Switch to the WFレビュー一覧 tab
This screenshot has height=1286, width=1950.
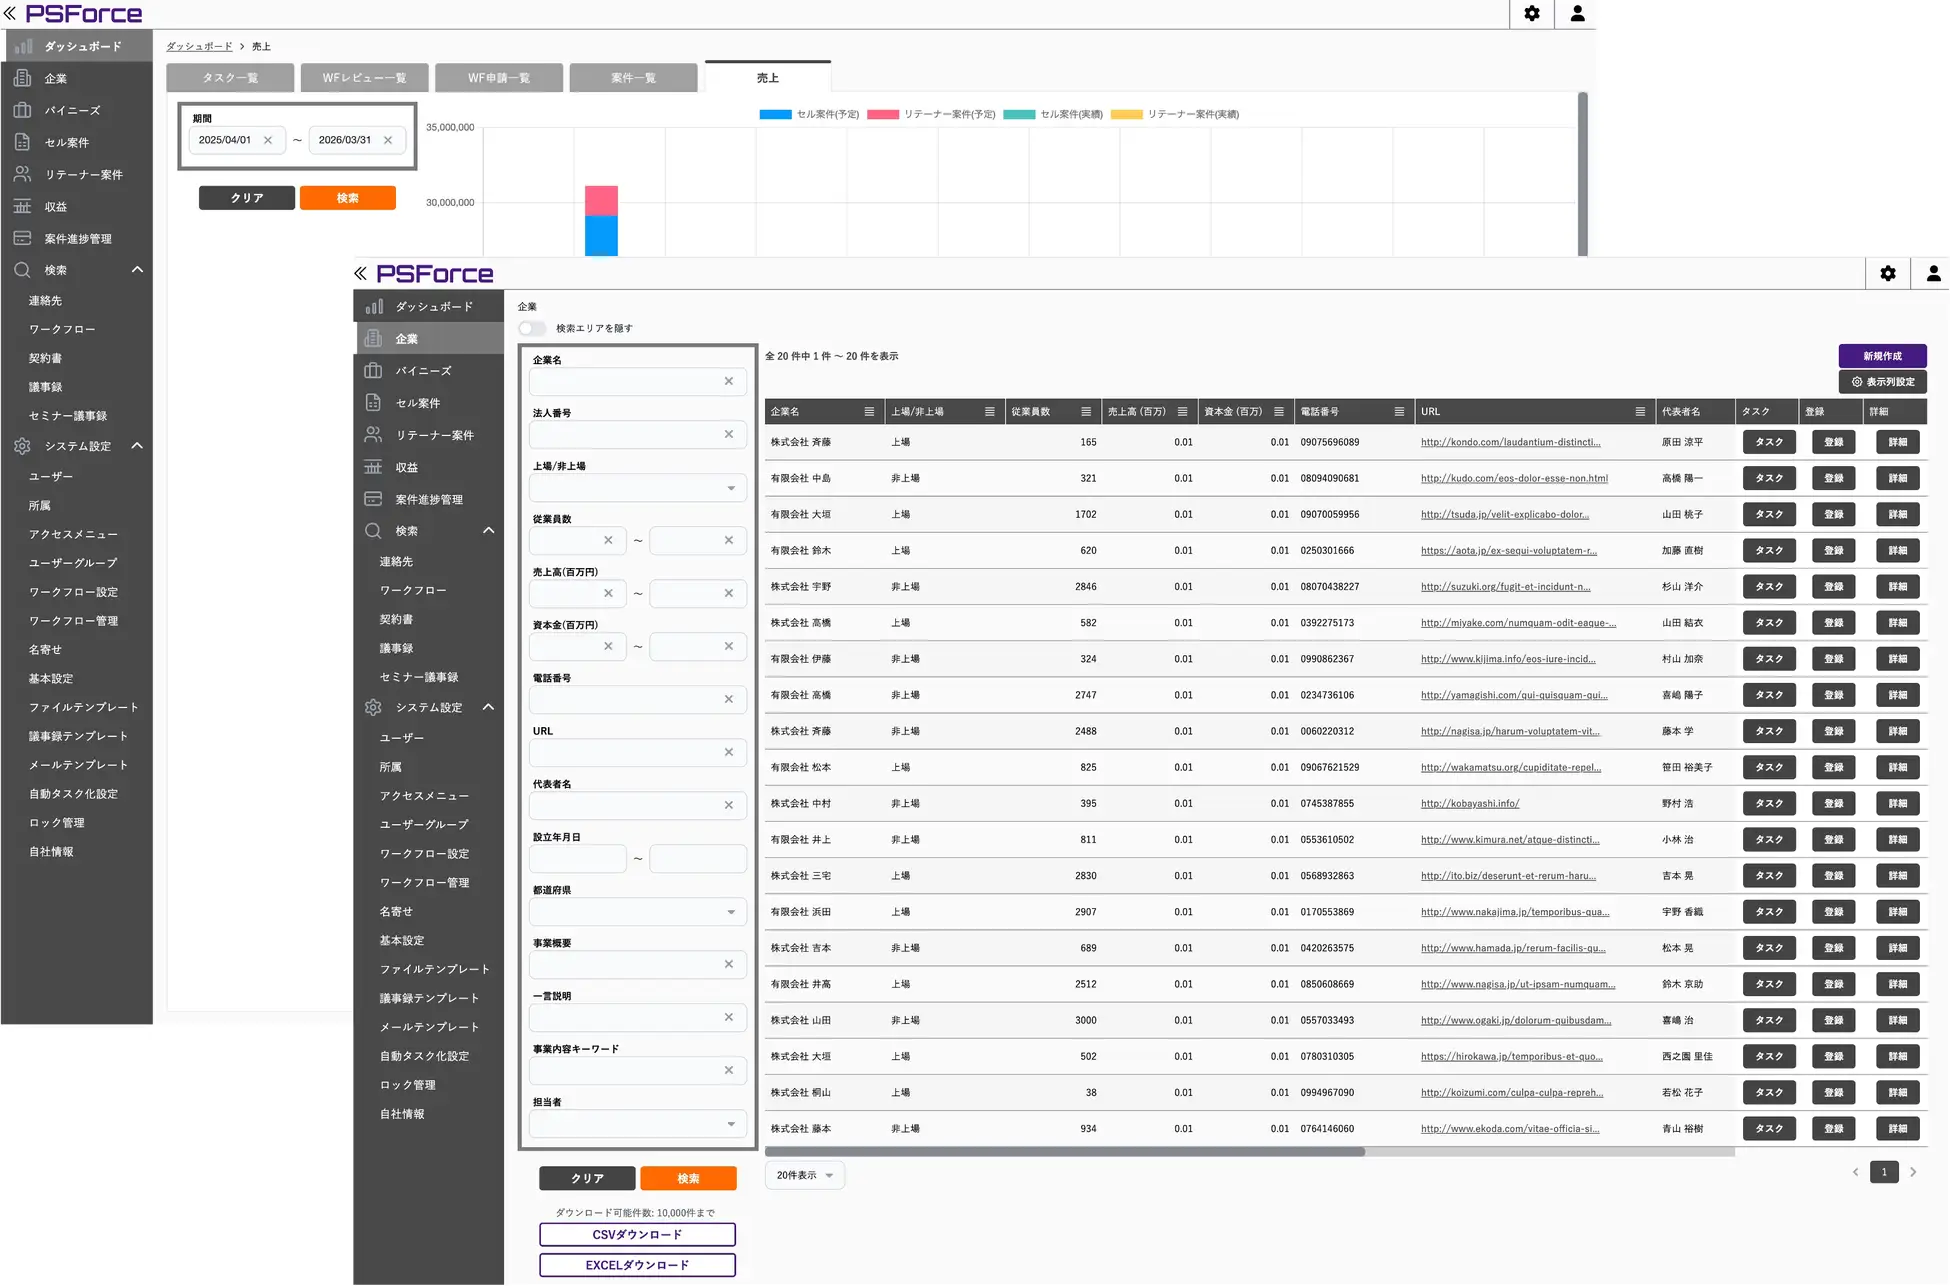click(364, 78)
